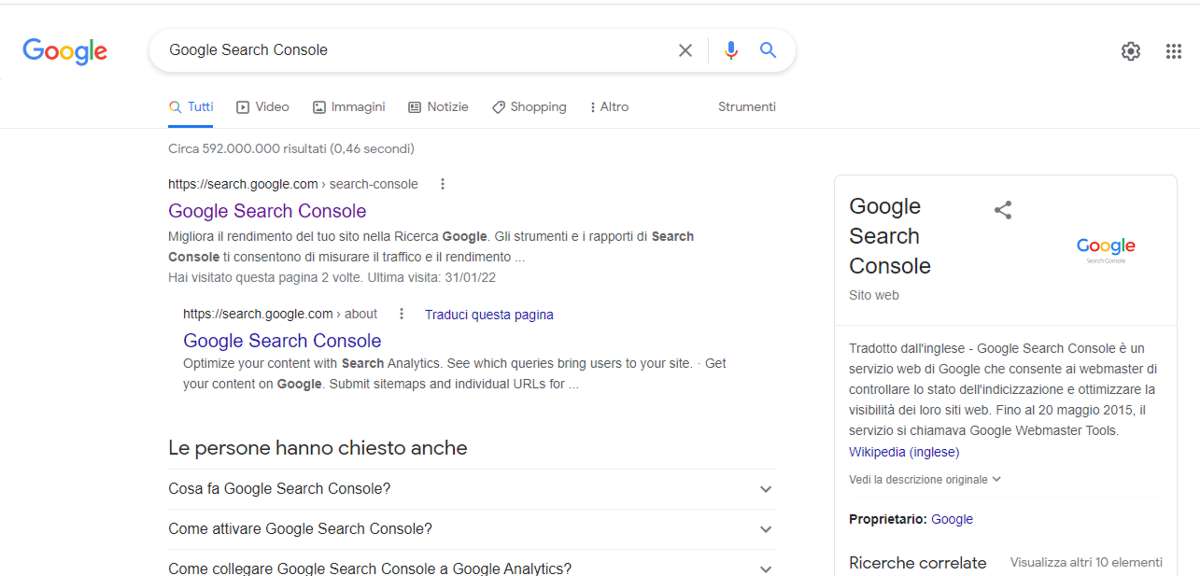Viewport: 1200px width, 576px height.
Task: Expand "Vedi la descrizione originale"
Action: [x=925, y=480]
